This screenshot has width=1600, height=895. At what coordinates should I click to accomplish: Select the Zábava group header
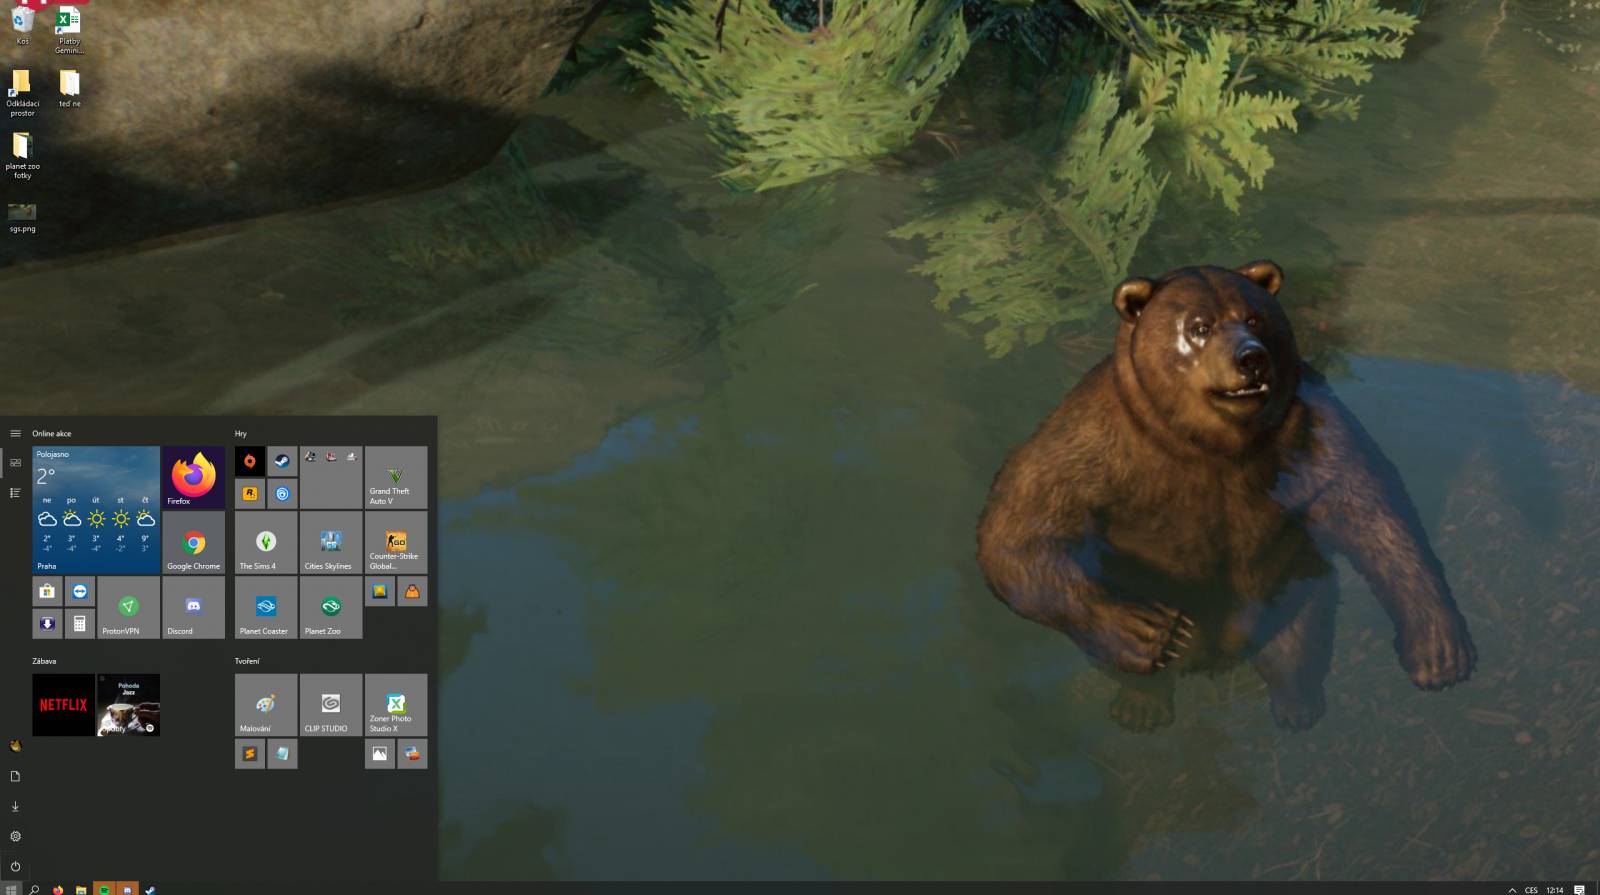pos(44,661)
